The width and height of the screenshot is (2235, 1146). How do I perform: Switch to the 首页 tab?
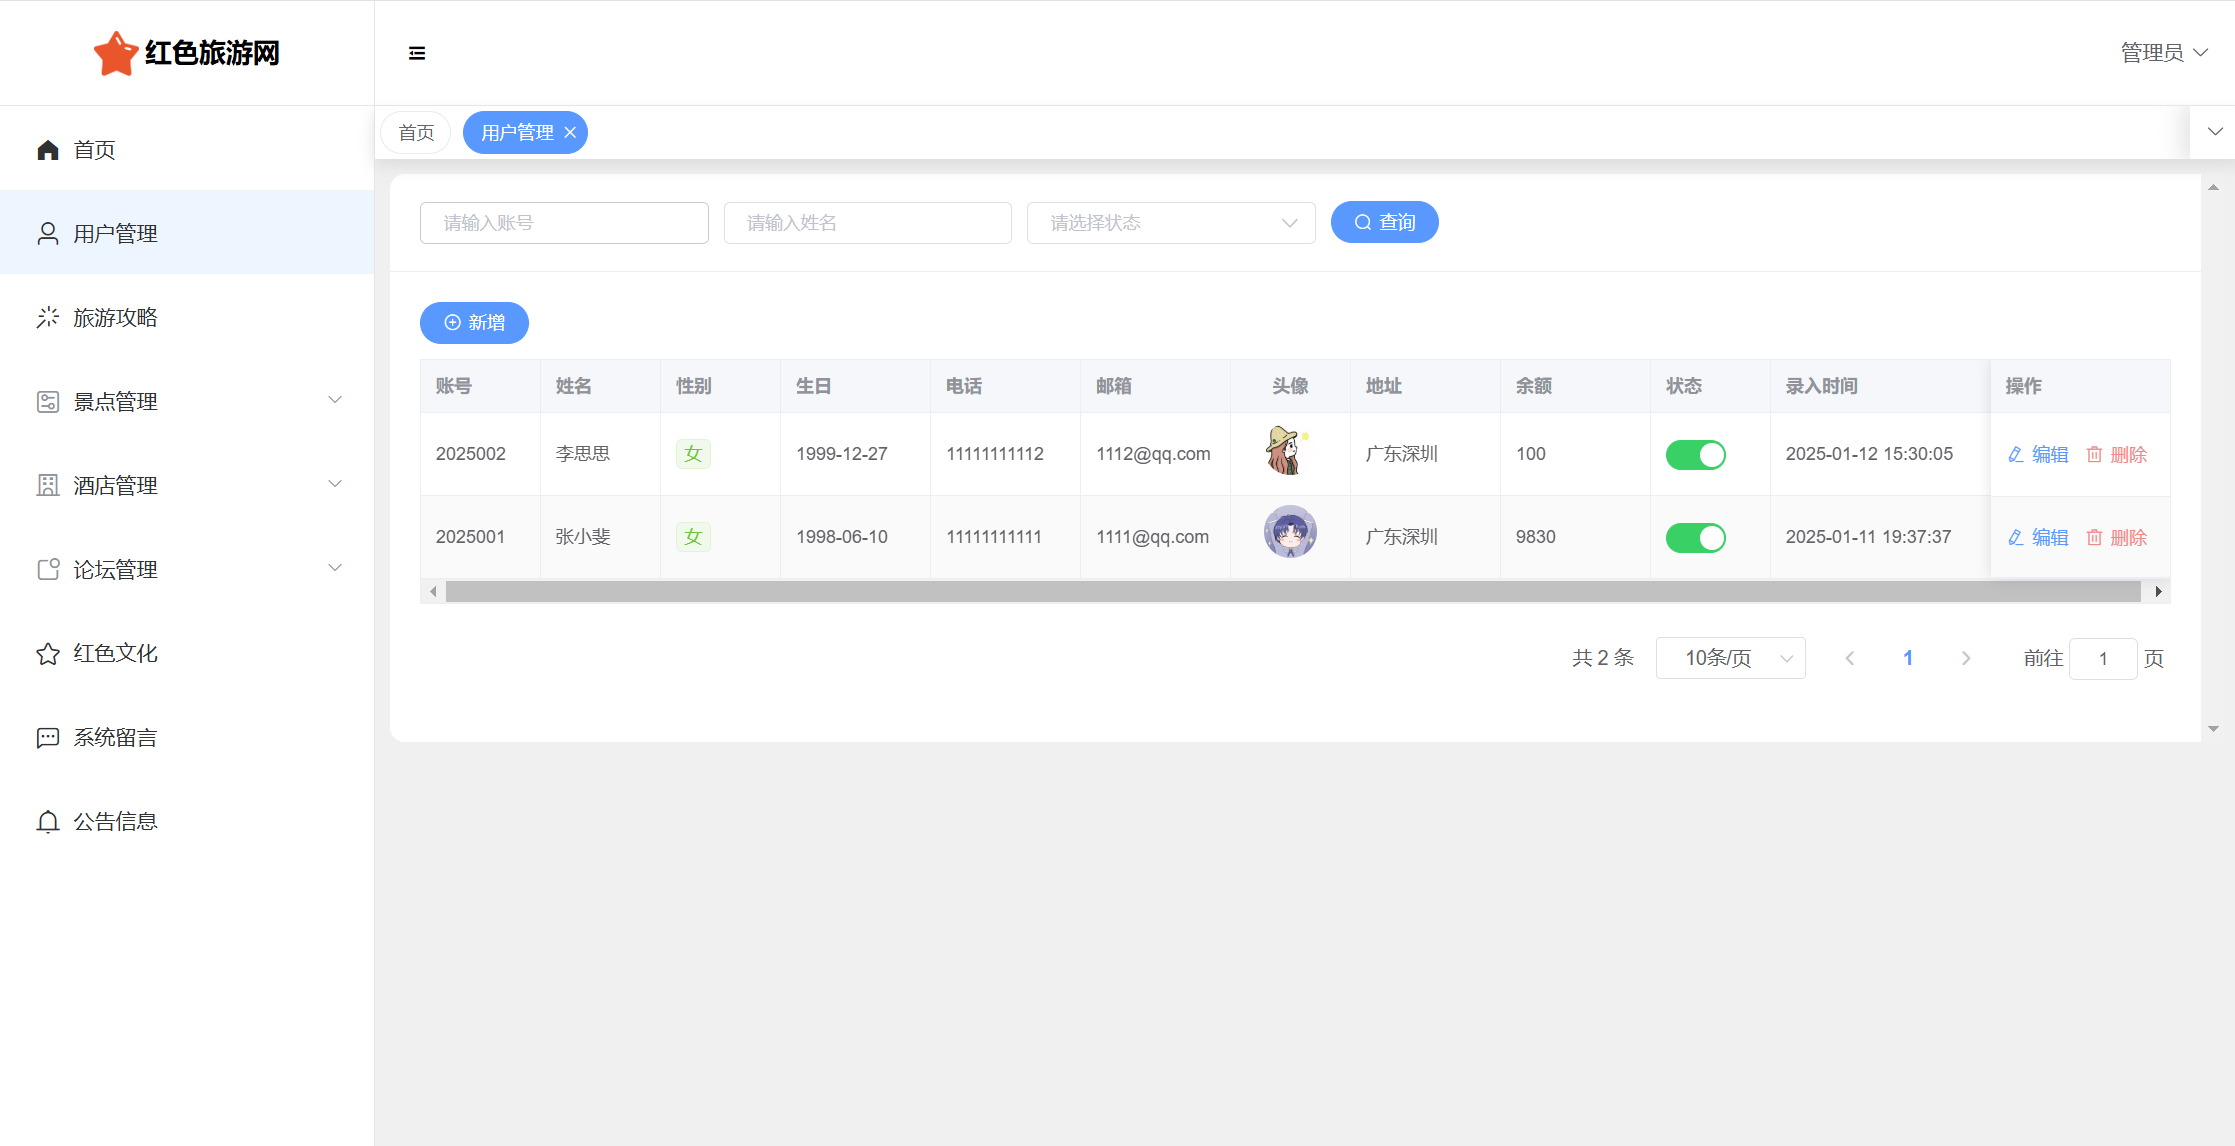[416, 133]
